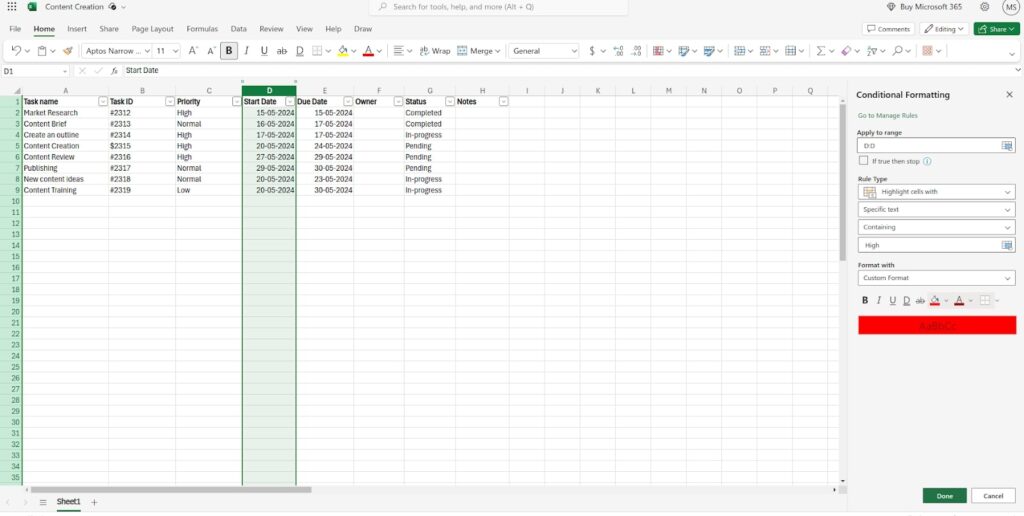Enable the If true then stop checkbox
1024x516 pixels.
pyautogui.click(x=863, y=161)
